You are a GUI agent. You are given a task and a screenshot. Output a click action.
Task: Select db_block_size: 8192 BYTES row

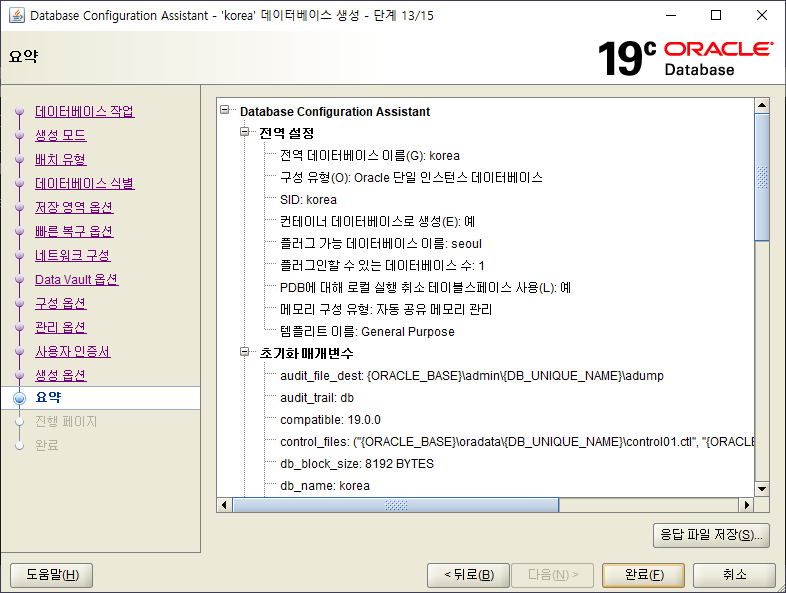tap(357, 464)
